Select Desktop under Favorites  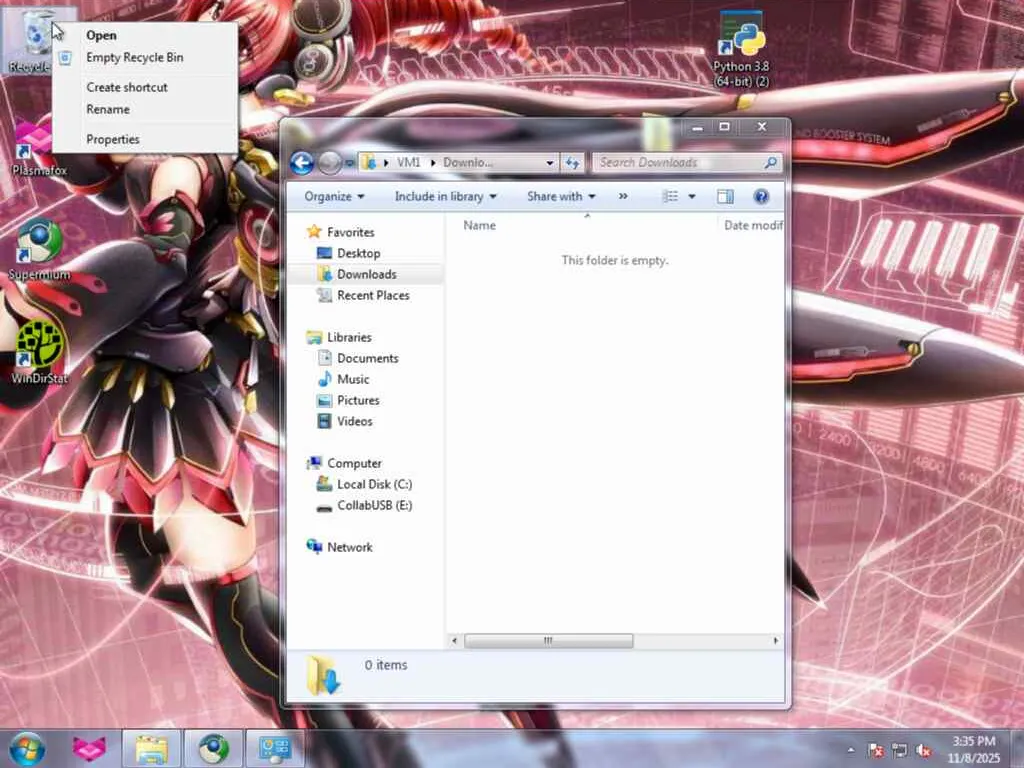[359, 253]
